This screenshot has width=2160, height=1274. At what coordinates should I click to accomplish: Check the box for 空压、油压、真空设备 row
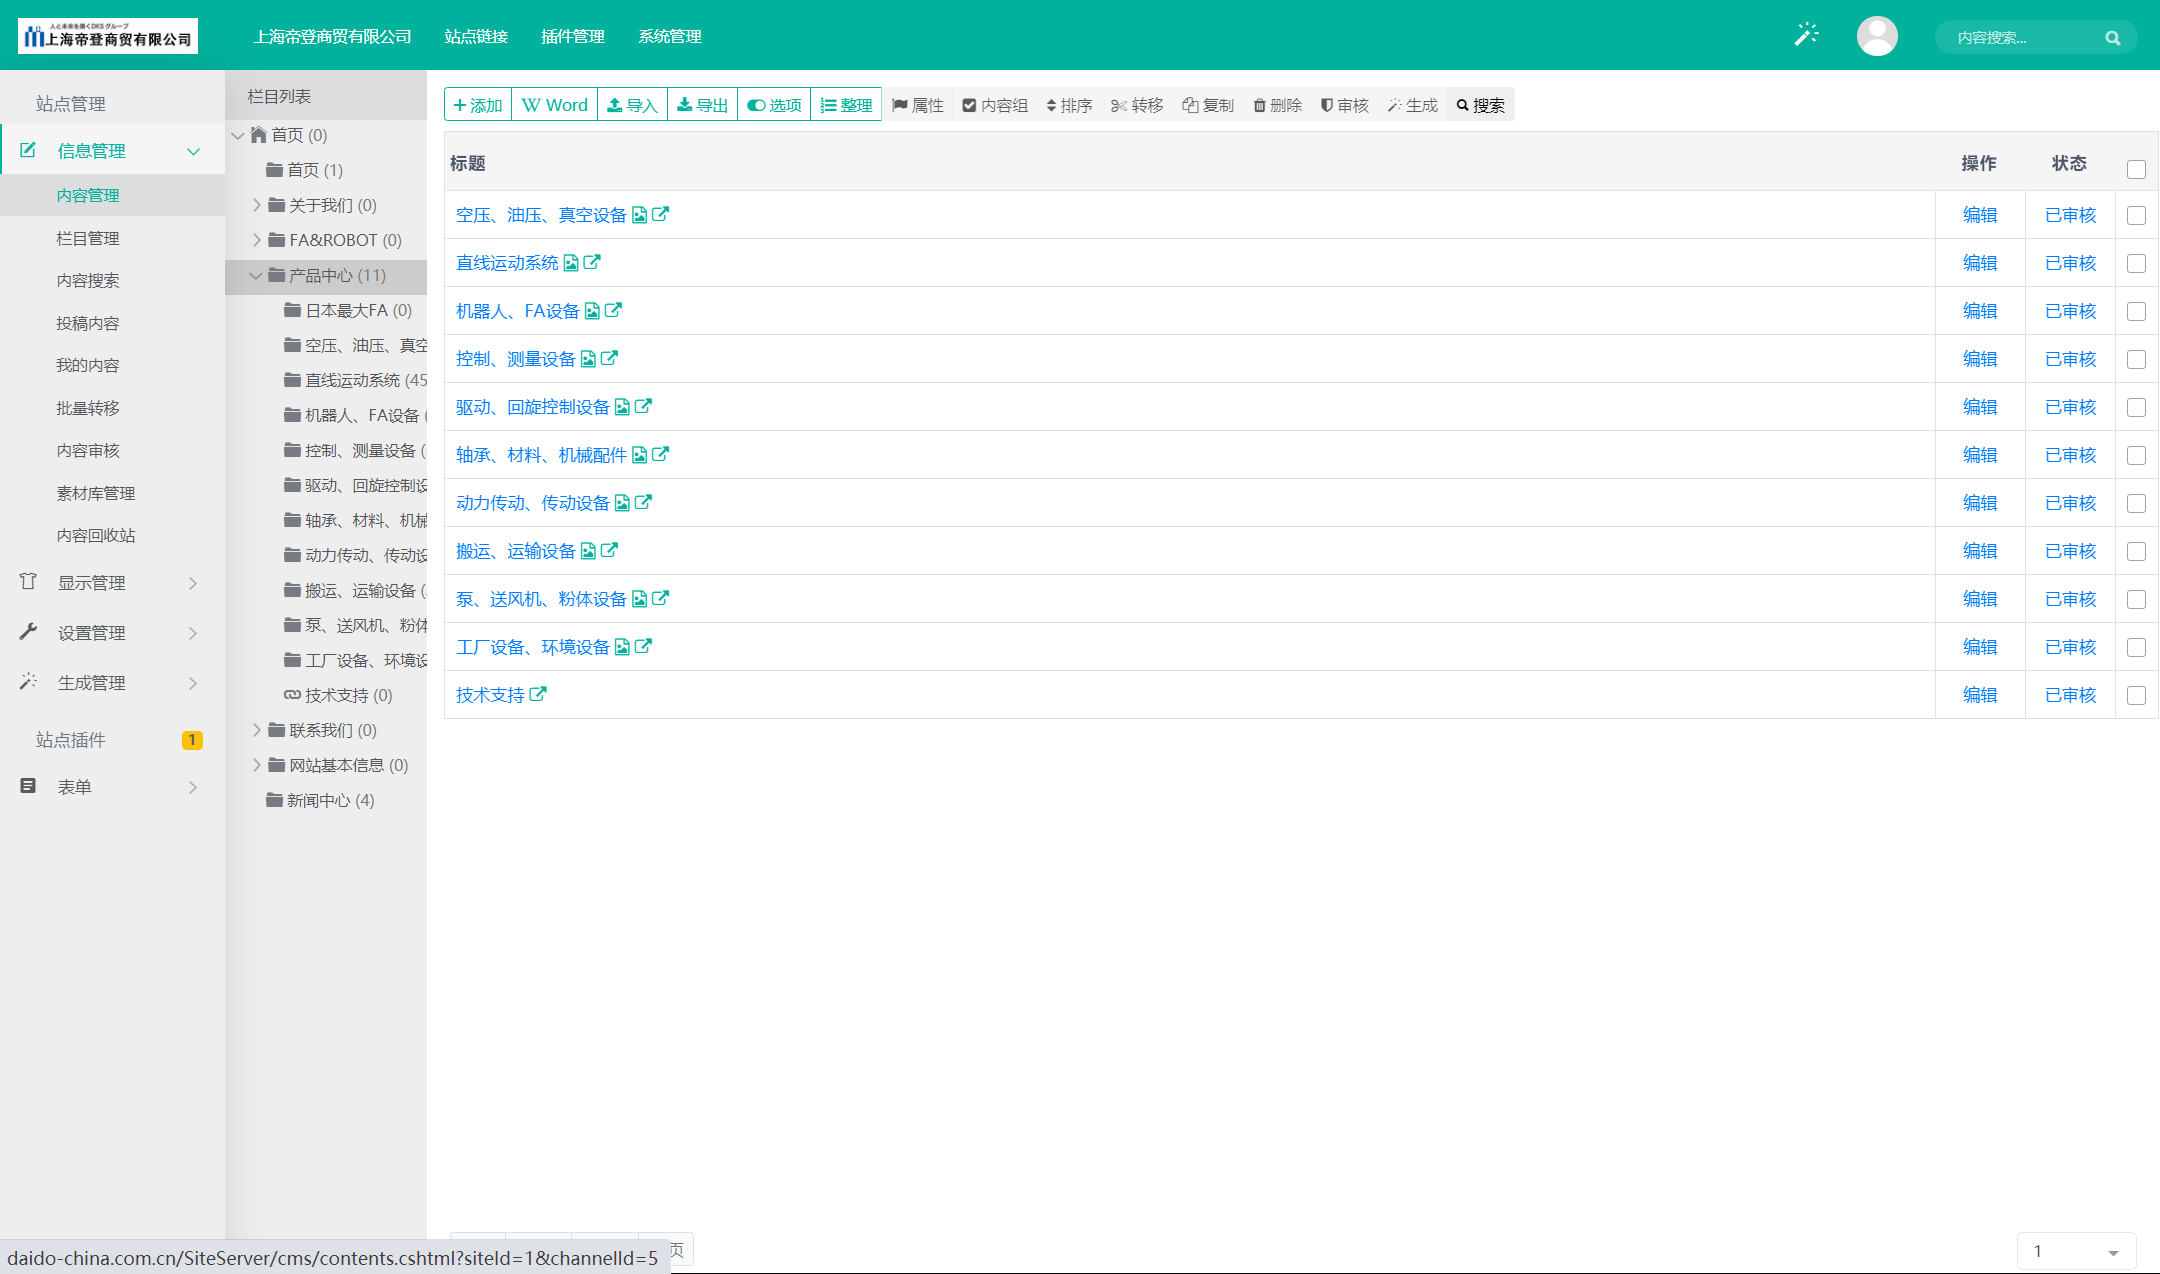tap(2136, 215)
